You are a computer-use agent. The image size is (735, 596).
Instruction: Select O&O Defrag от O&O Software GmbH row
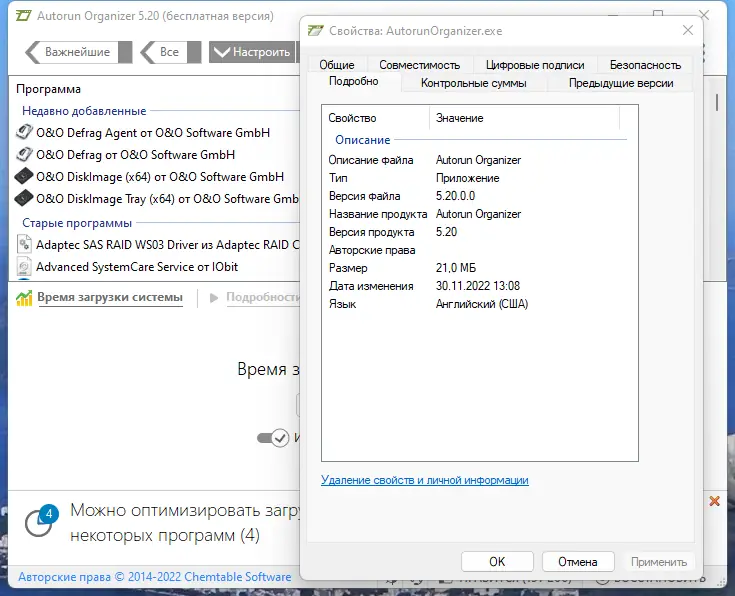coord(155,155)
